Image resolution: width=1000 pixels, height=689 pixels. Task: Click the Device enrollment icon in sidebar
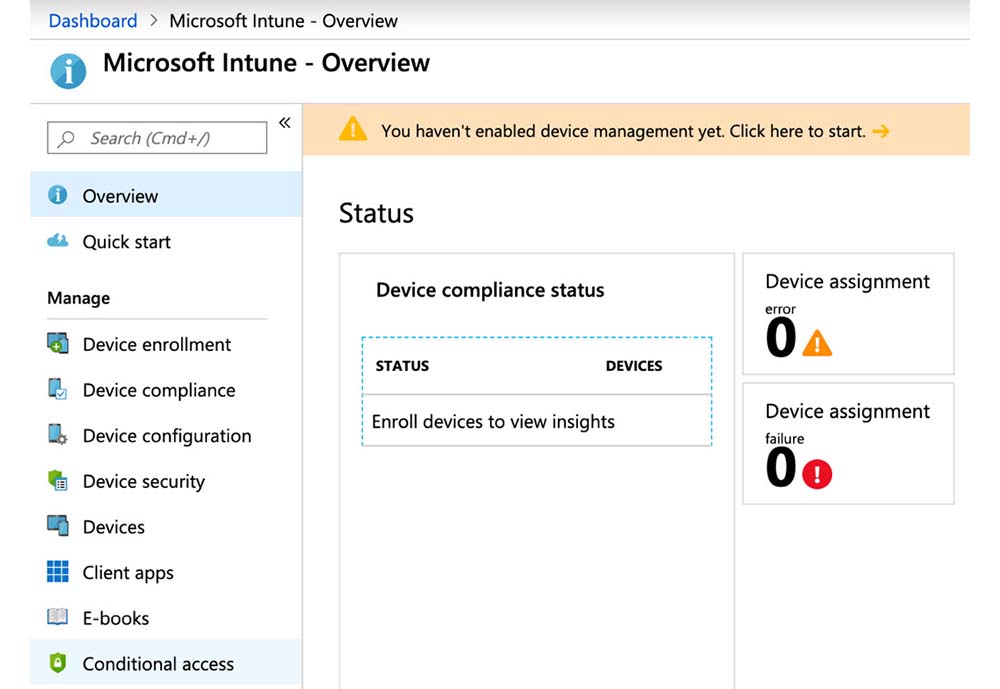tap(58, 344)
